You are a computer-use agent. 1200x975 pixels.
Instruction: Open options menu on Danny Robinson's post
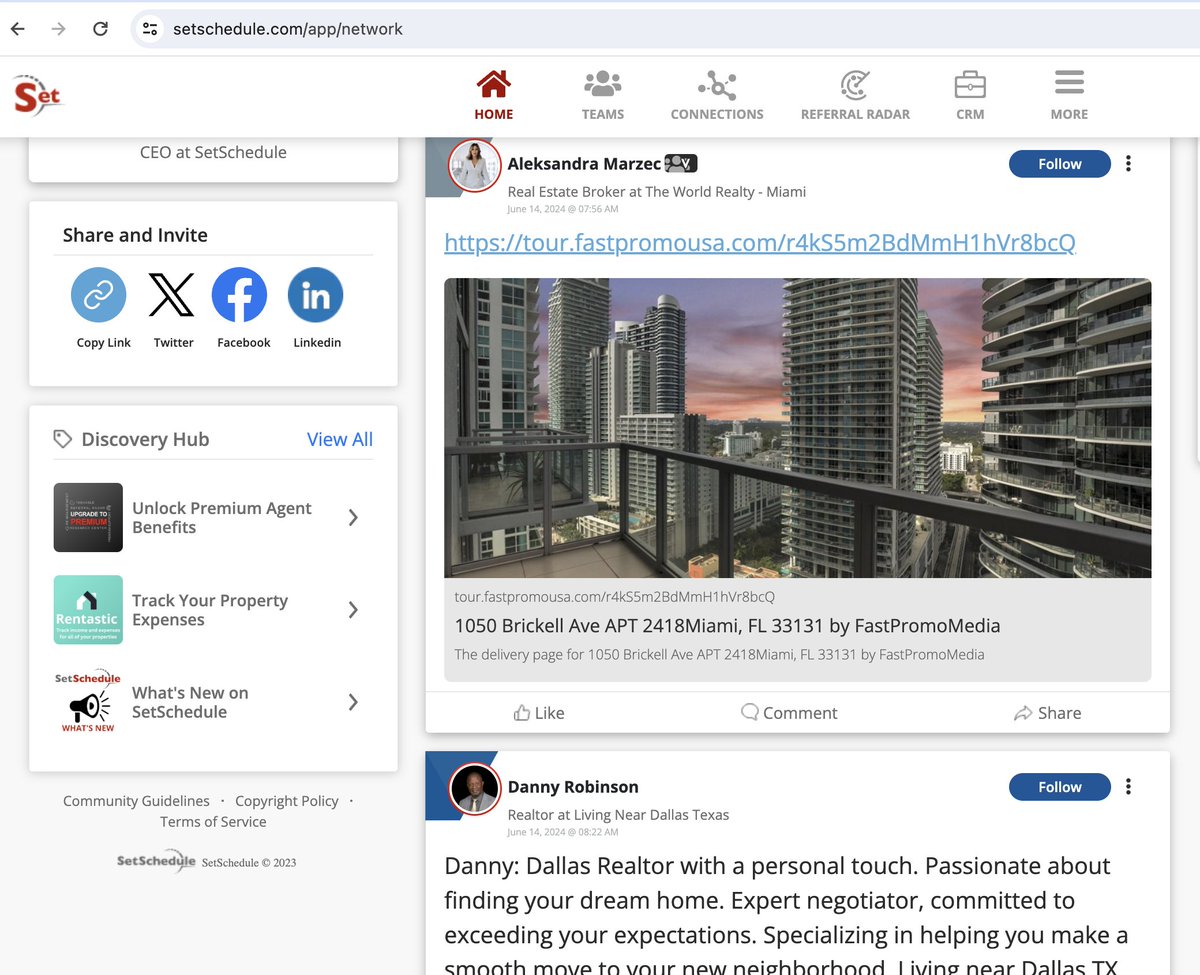1128,787
